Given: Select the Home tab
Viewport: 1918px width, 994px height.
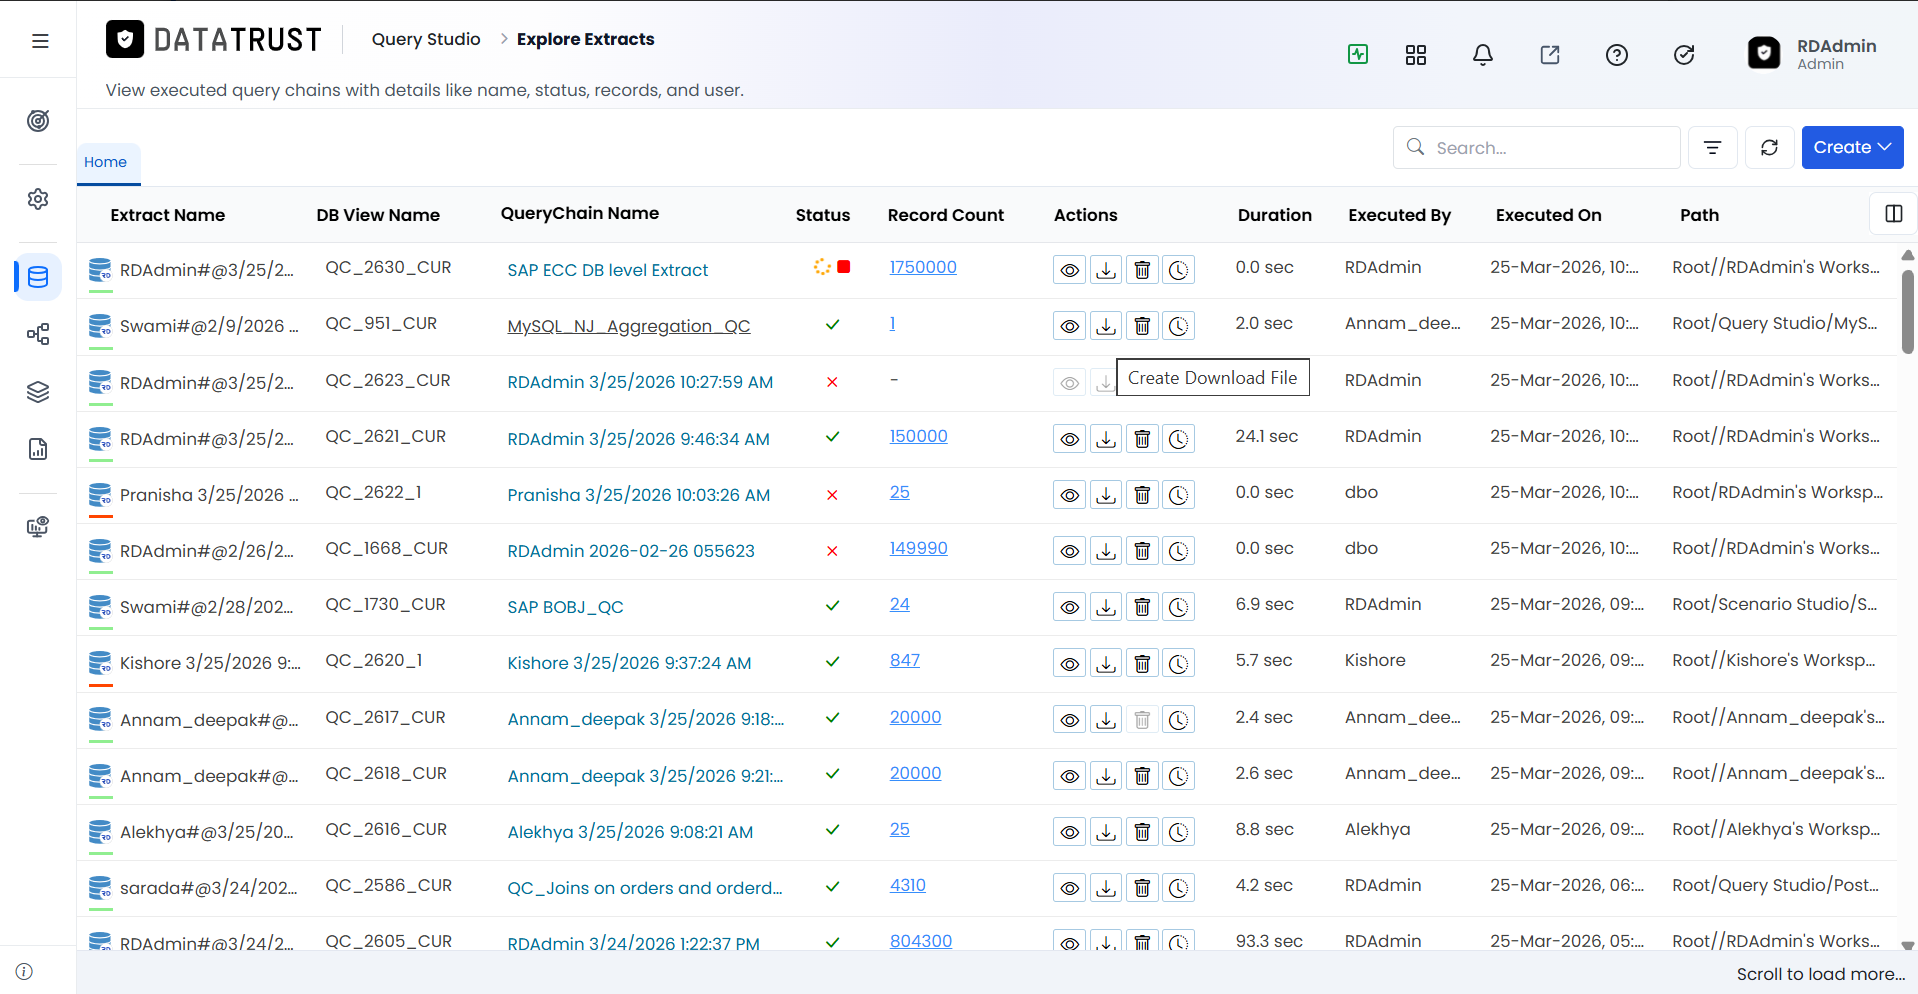Looking at the screenshot, I should pyautogui.click(x=106, y=162).
